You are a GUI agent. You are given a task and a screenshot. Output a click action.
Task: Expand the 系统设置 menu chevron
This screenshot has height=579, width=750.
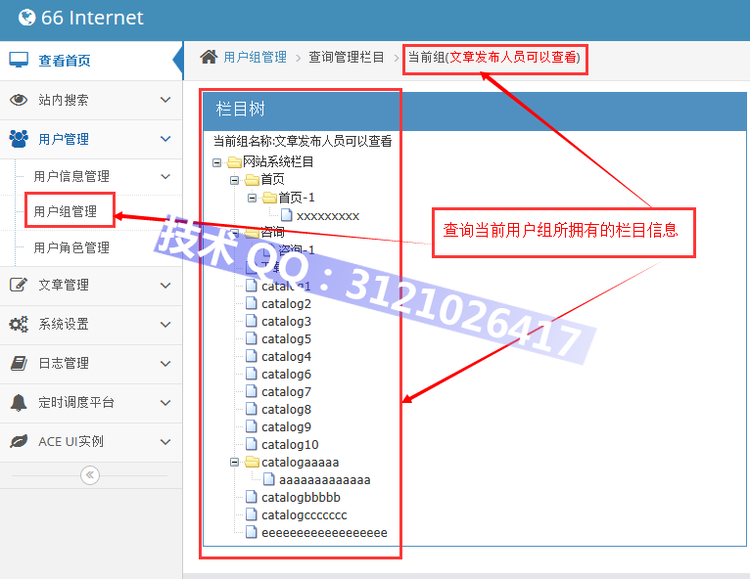pos(165,324)
